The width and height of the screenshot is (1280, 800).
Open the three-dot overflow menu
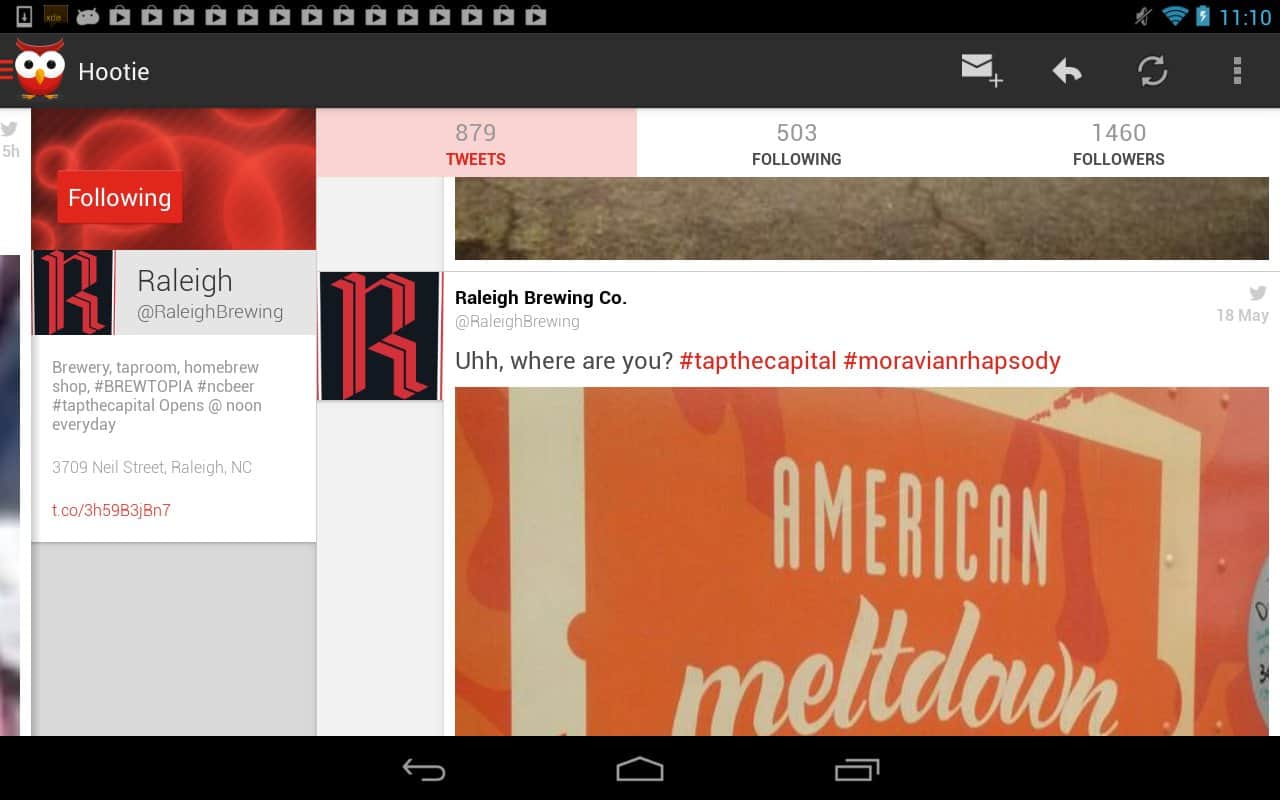click(x=1237, y=70)
